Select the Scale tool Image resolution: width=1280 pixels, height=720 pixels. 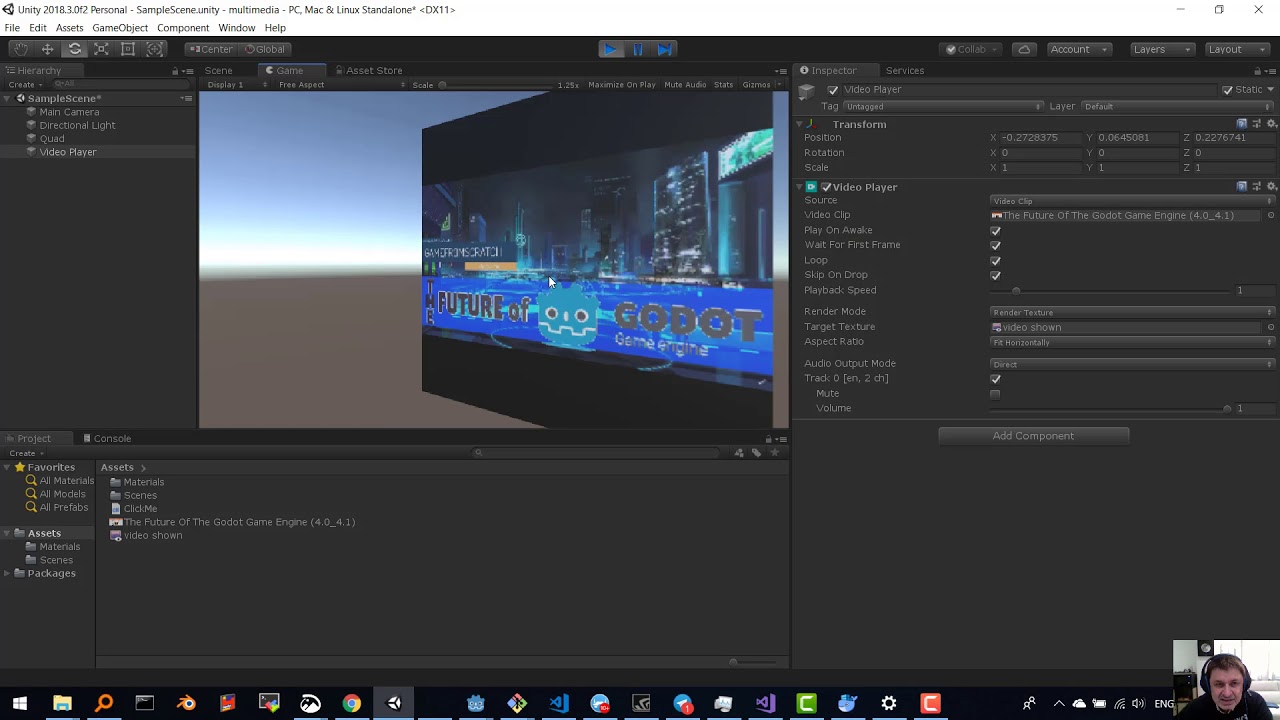point(101,49)
